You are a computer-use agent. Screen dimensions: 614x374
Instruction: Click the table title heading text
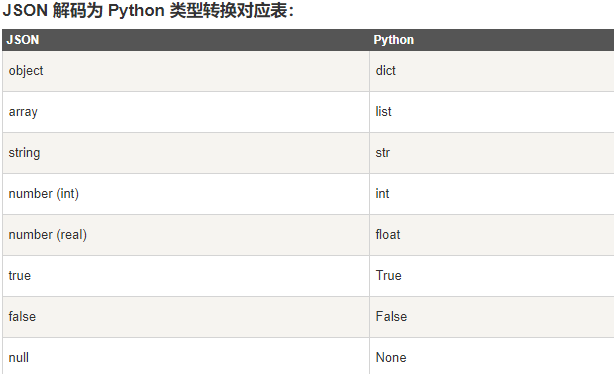click(x=148, y=11)
